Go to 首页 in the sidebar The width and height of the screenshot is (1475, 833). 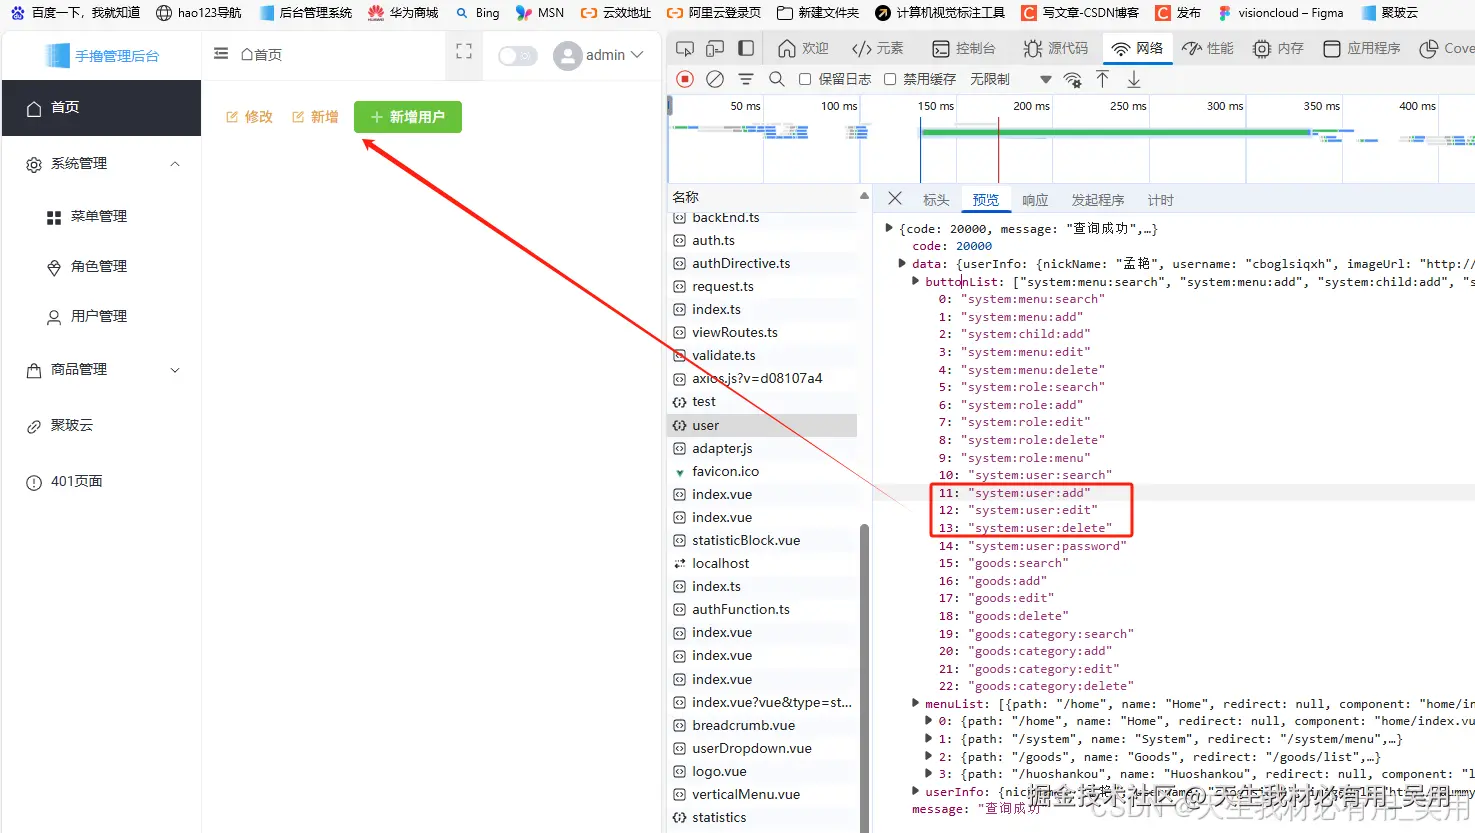[101, 108]
